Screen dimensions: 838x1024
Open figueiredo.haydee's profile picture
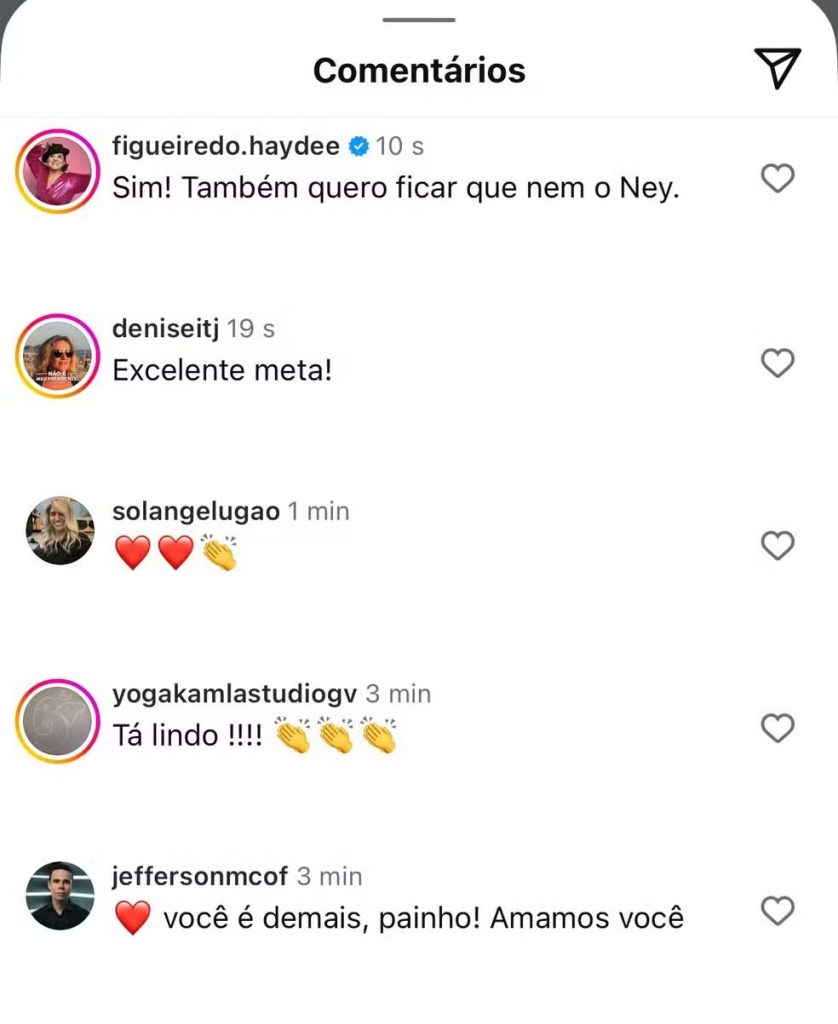point(55,171)
